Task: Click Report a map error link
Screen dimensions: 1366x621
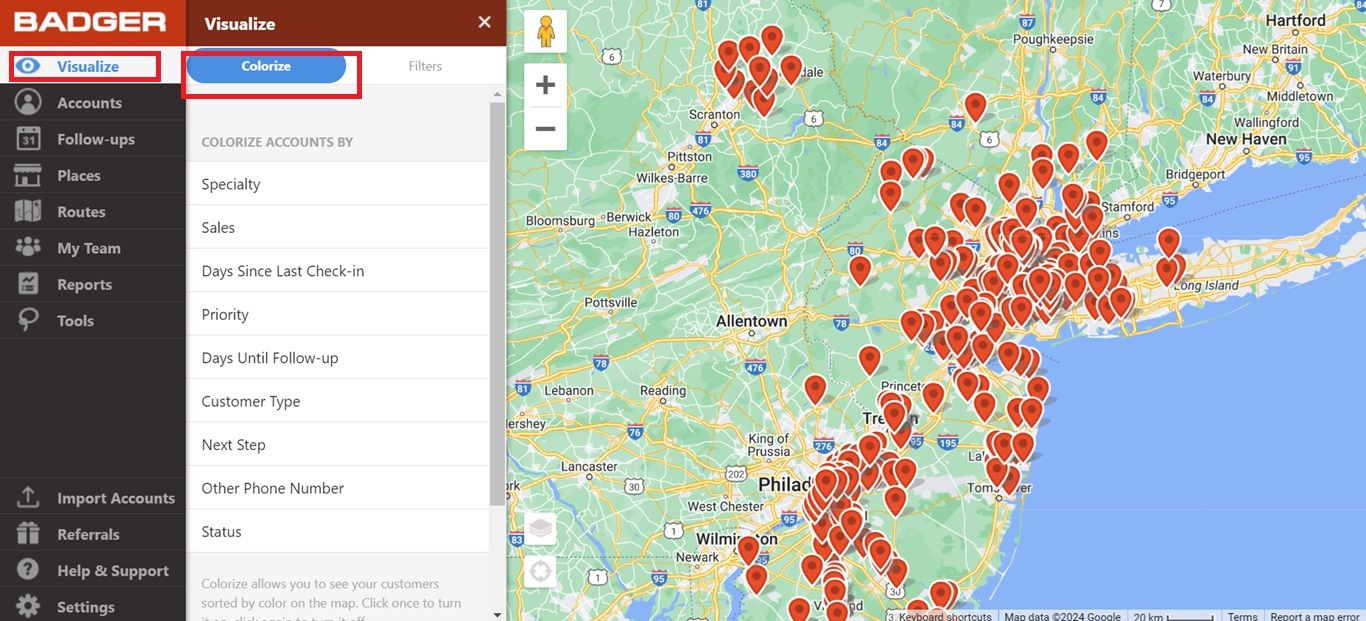Action: tap(1315, 616)
